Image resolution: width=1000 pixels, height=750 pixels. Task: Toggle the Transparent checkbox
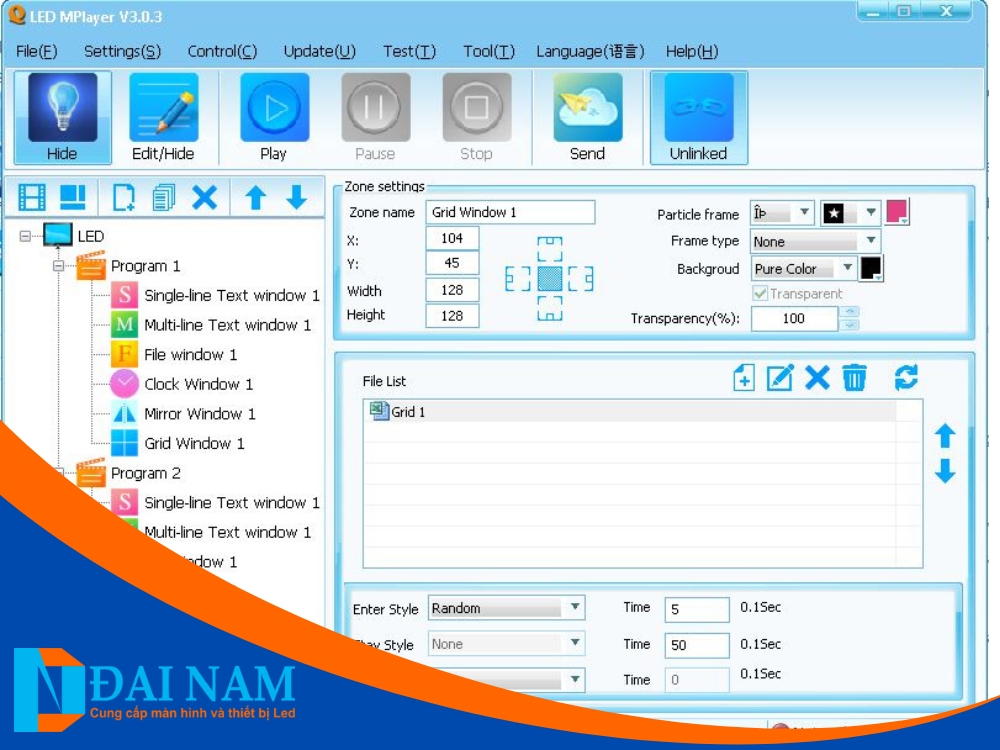click(x=760, y=294)
